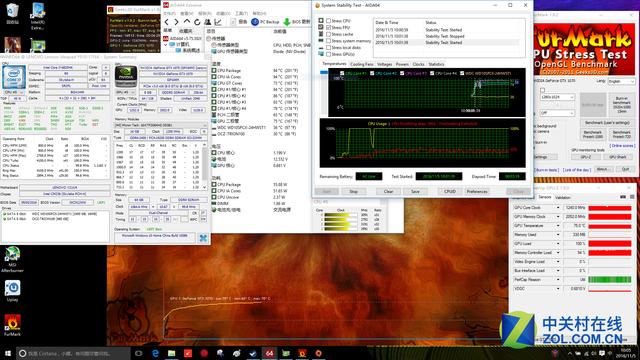Viewport: 640px width, 360px height.
Task: Click the graph icon in AIDA64 toolbar
Action: [218, 22]
